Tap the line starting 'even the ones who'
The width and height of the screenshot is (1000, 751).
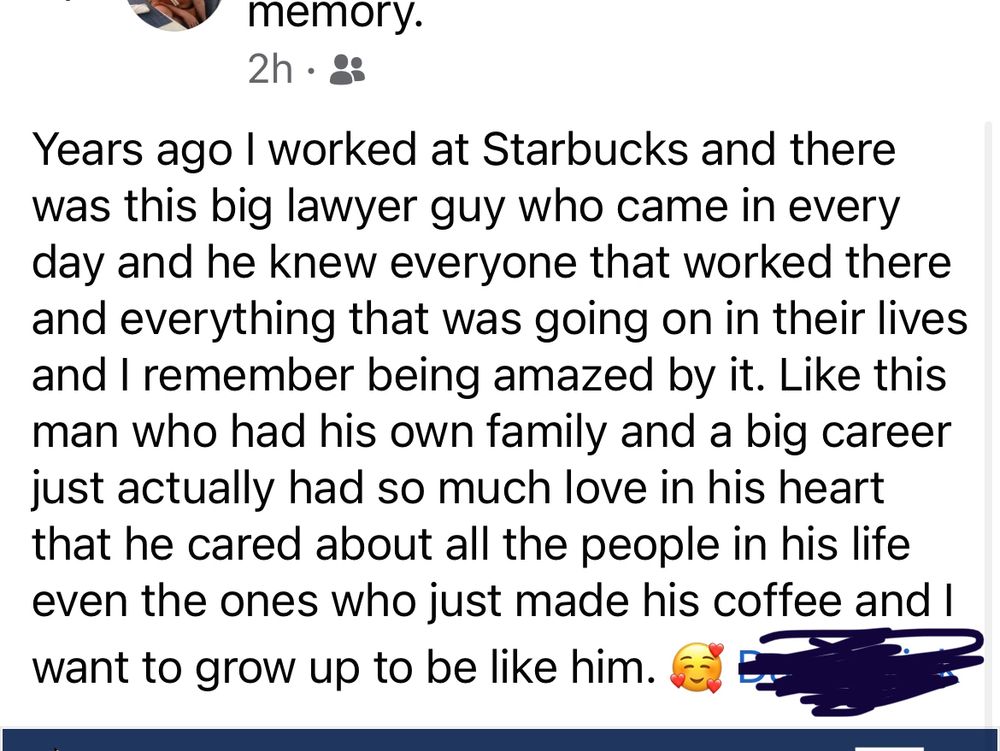point(492,601)
